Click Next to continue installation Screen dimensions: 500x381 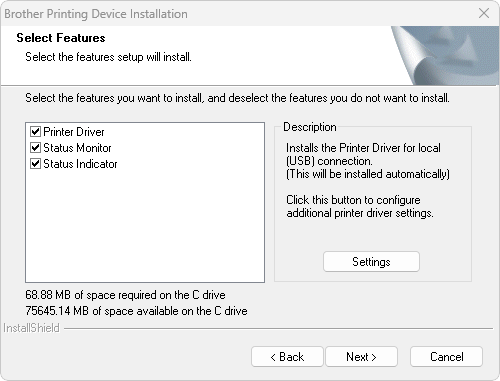(361, 357)
